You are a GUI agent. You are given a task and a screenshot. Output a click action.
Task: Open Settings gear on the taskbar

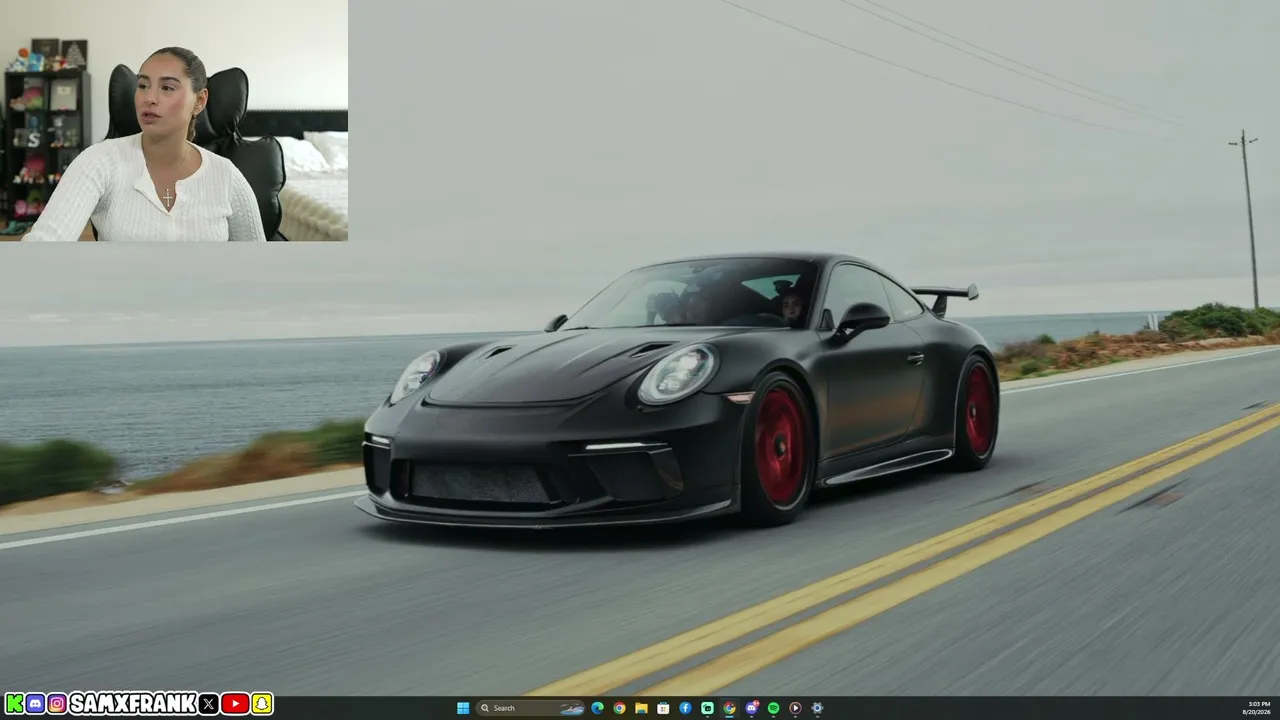(x=817, y=708)
